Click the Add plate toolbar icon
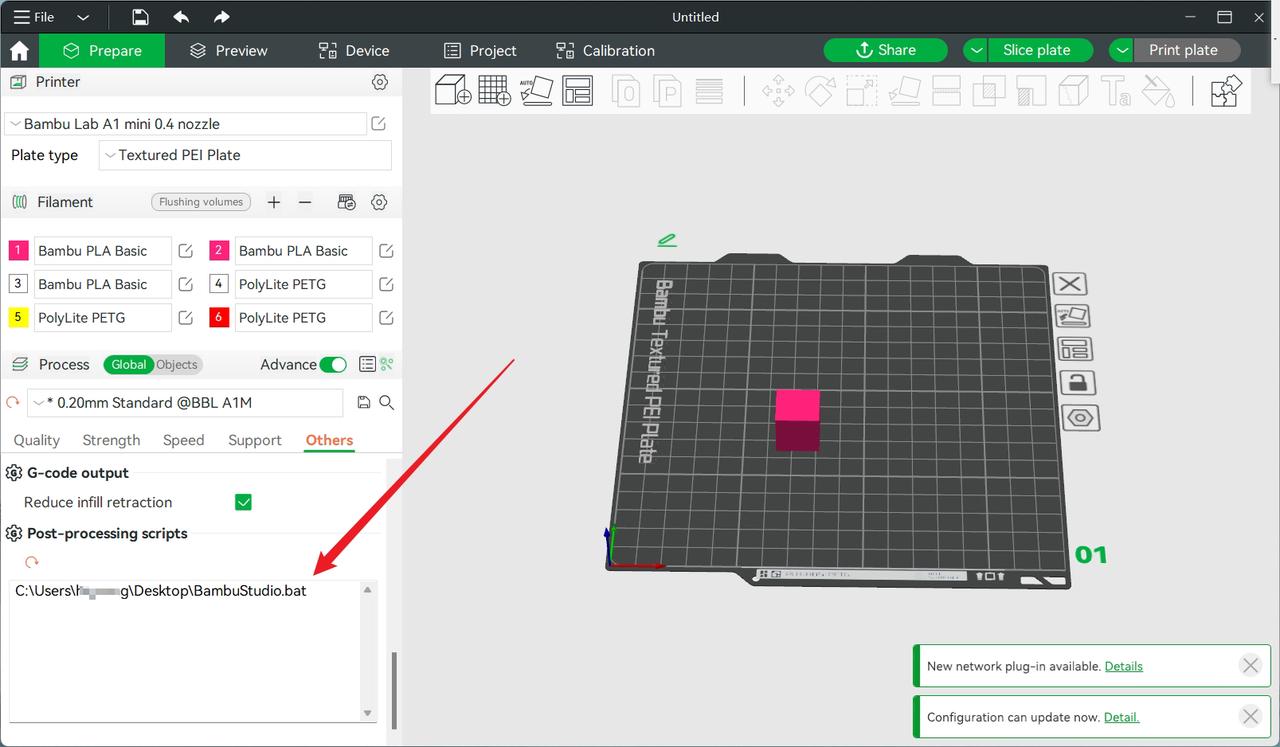Screen dimensions: 1280x747 494,90
